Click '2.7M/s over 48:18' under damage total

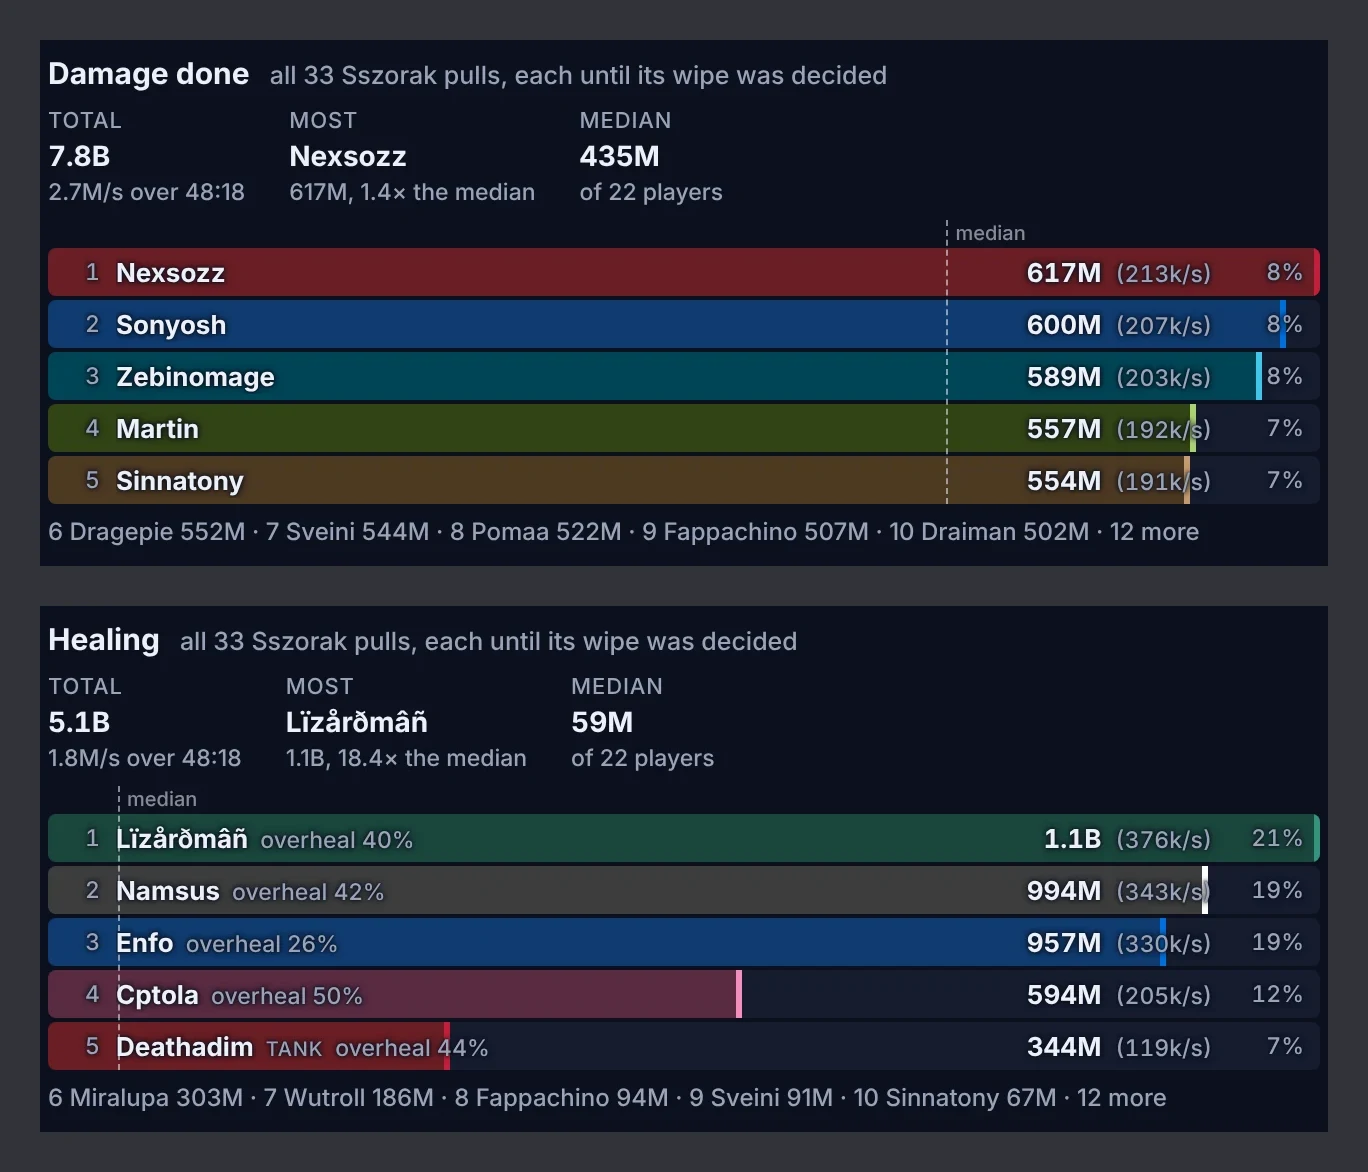pyautogui.click(x=146, y=192)
